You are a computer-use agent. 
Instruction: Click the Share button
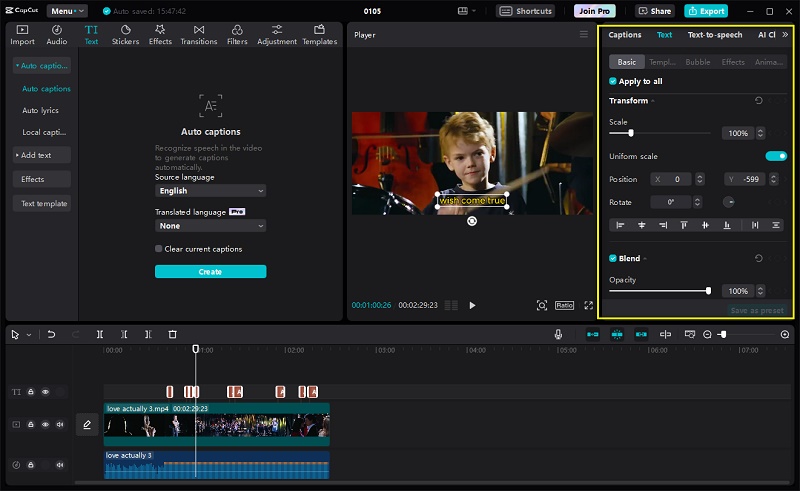pyautogui.click(x=655, y=11)
